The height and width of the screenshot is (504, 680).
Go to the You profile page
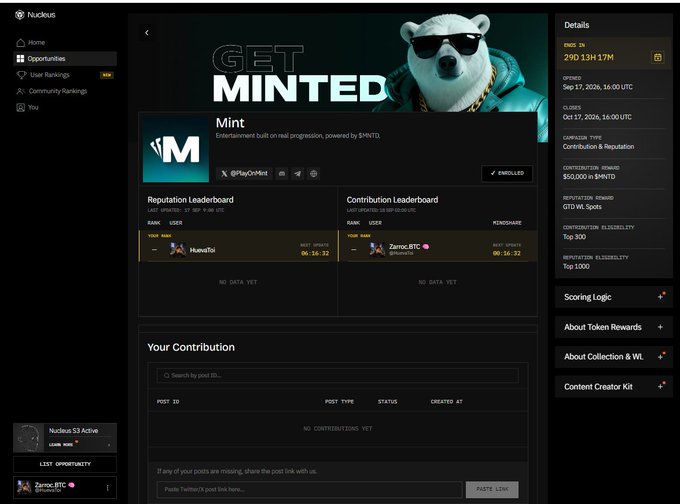65,107
